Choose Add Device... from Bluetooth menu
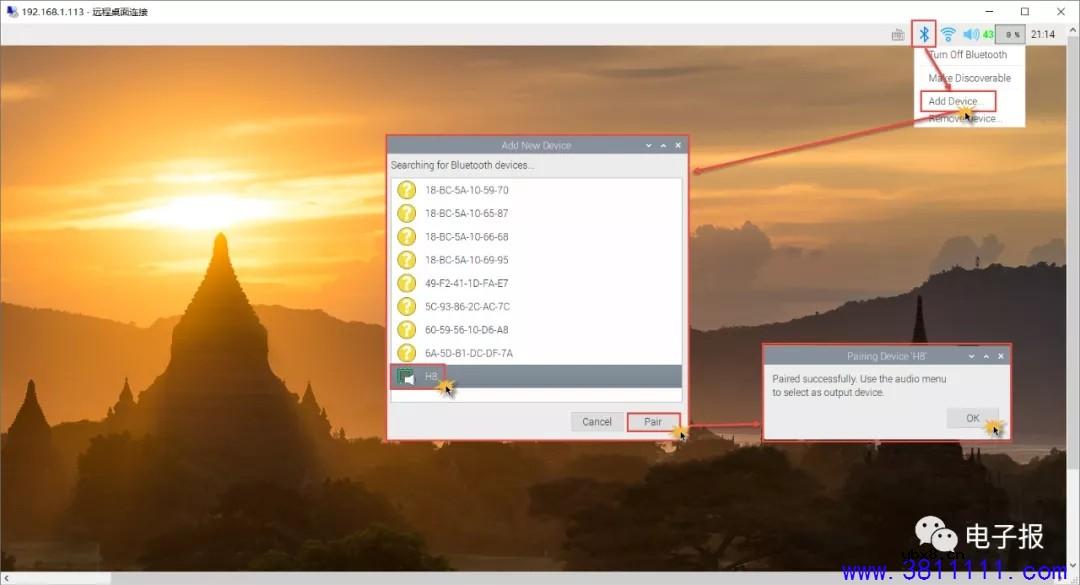Image resolution: width=1080 pixels, height=585 pixels. [955, 101]
